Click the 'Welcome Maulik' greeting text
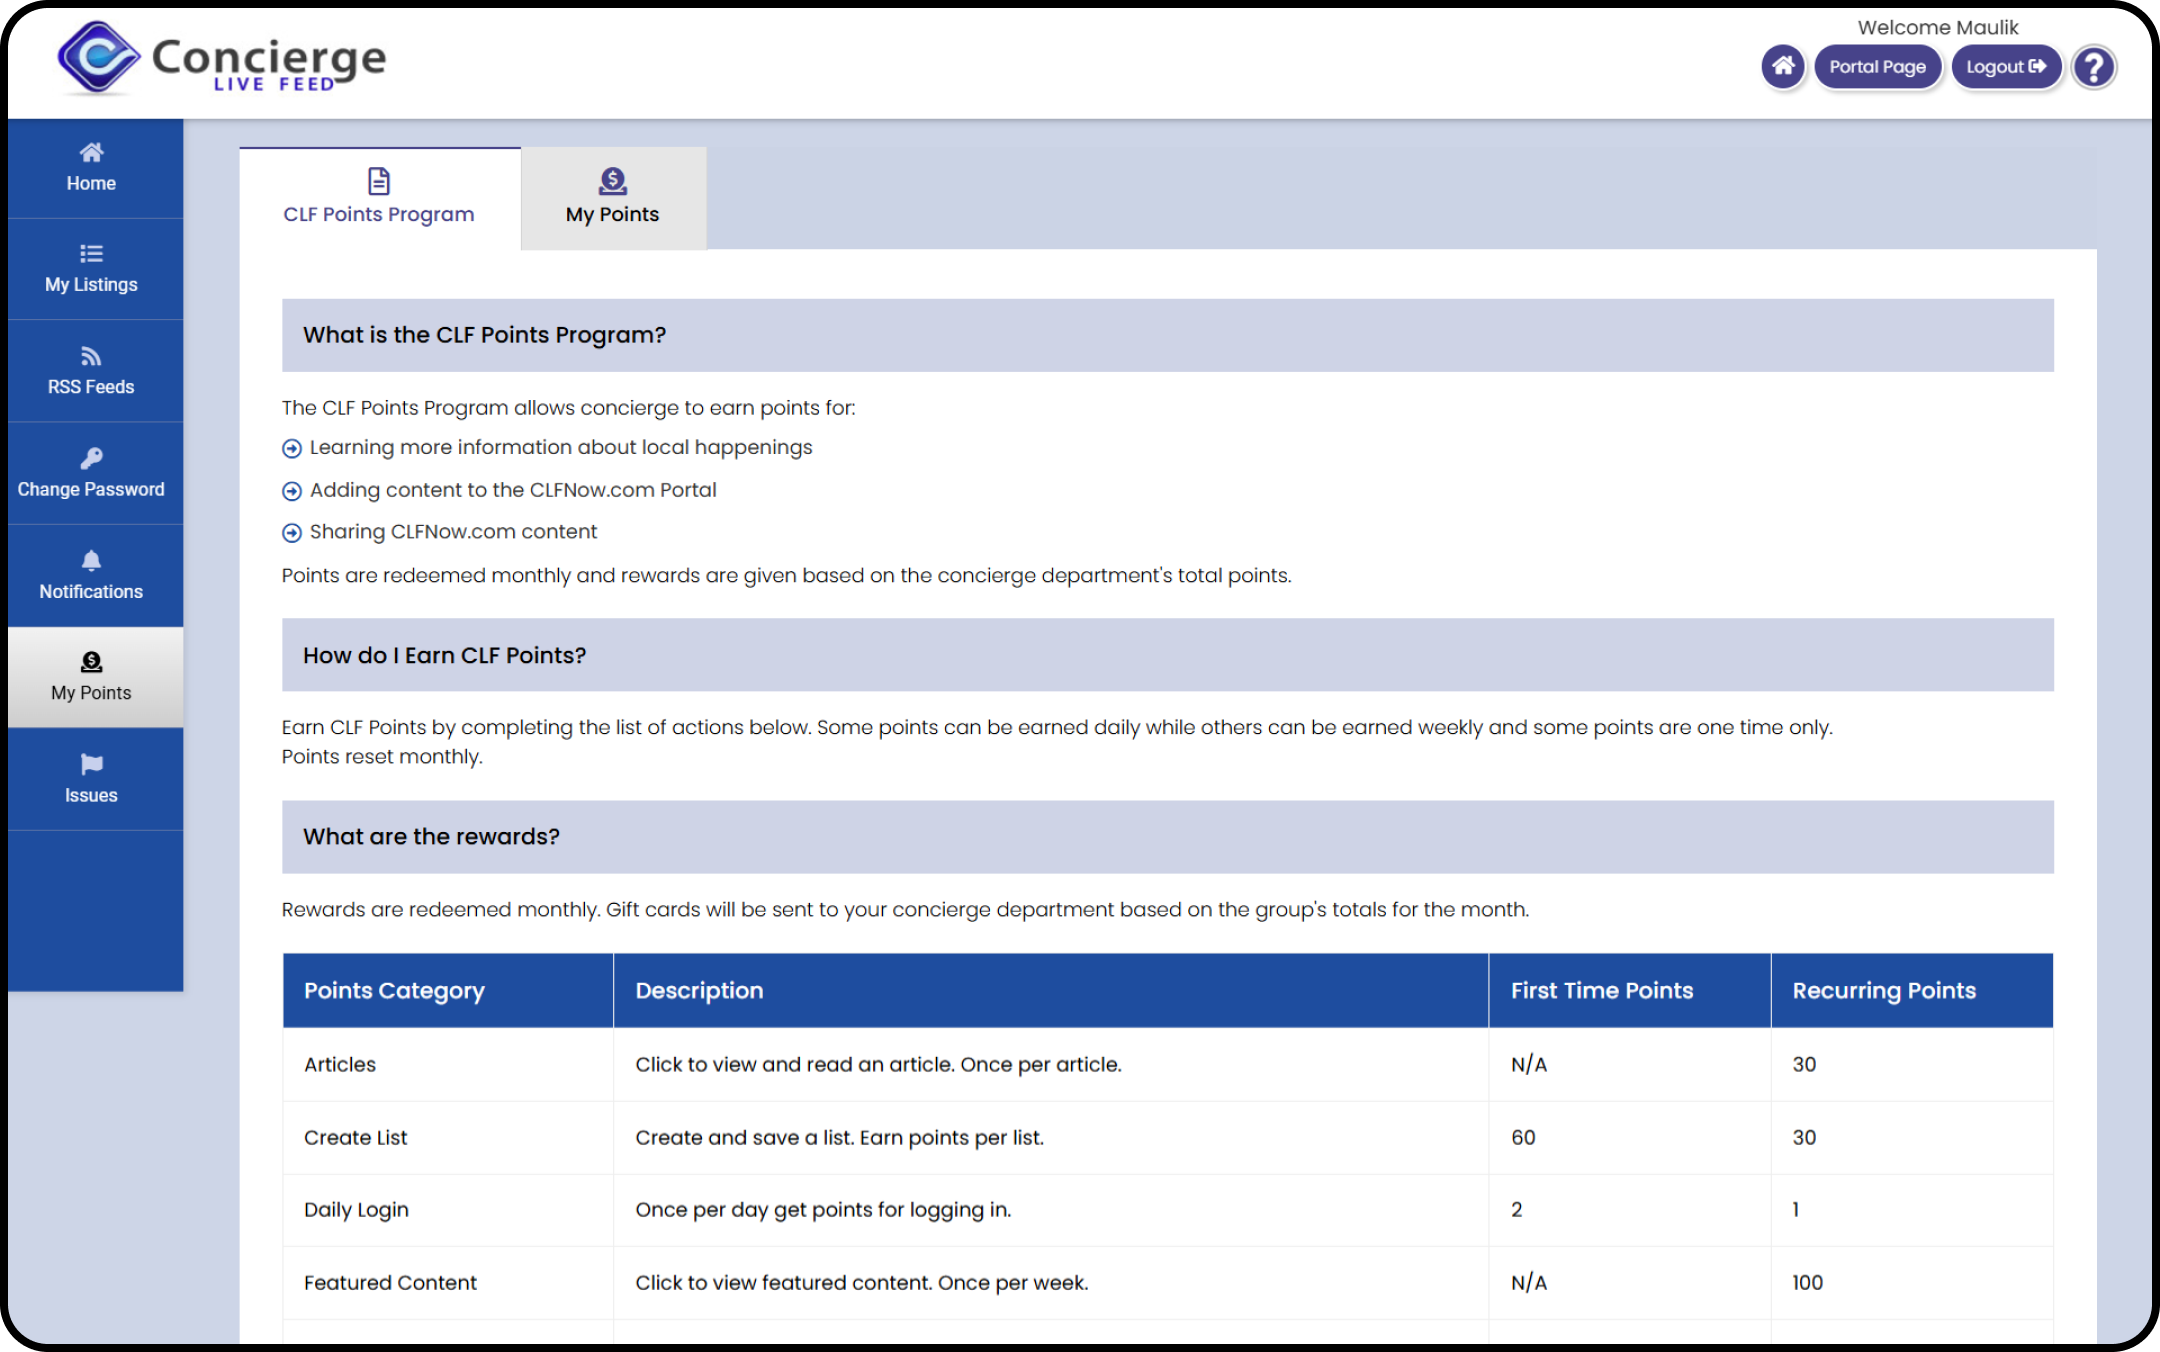Image resolution: width=2160 pixels, height=1352 pixels. click(1937, 27)
